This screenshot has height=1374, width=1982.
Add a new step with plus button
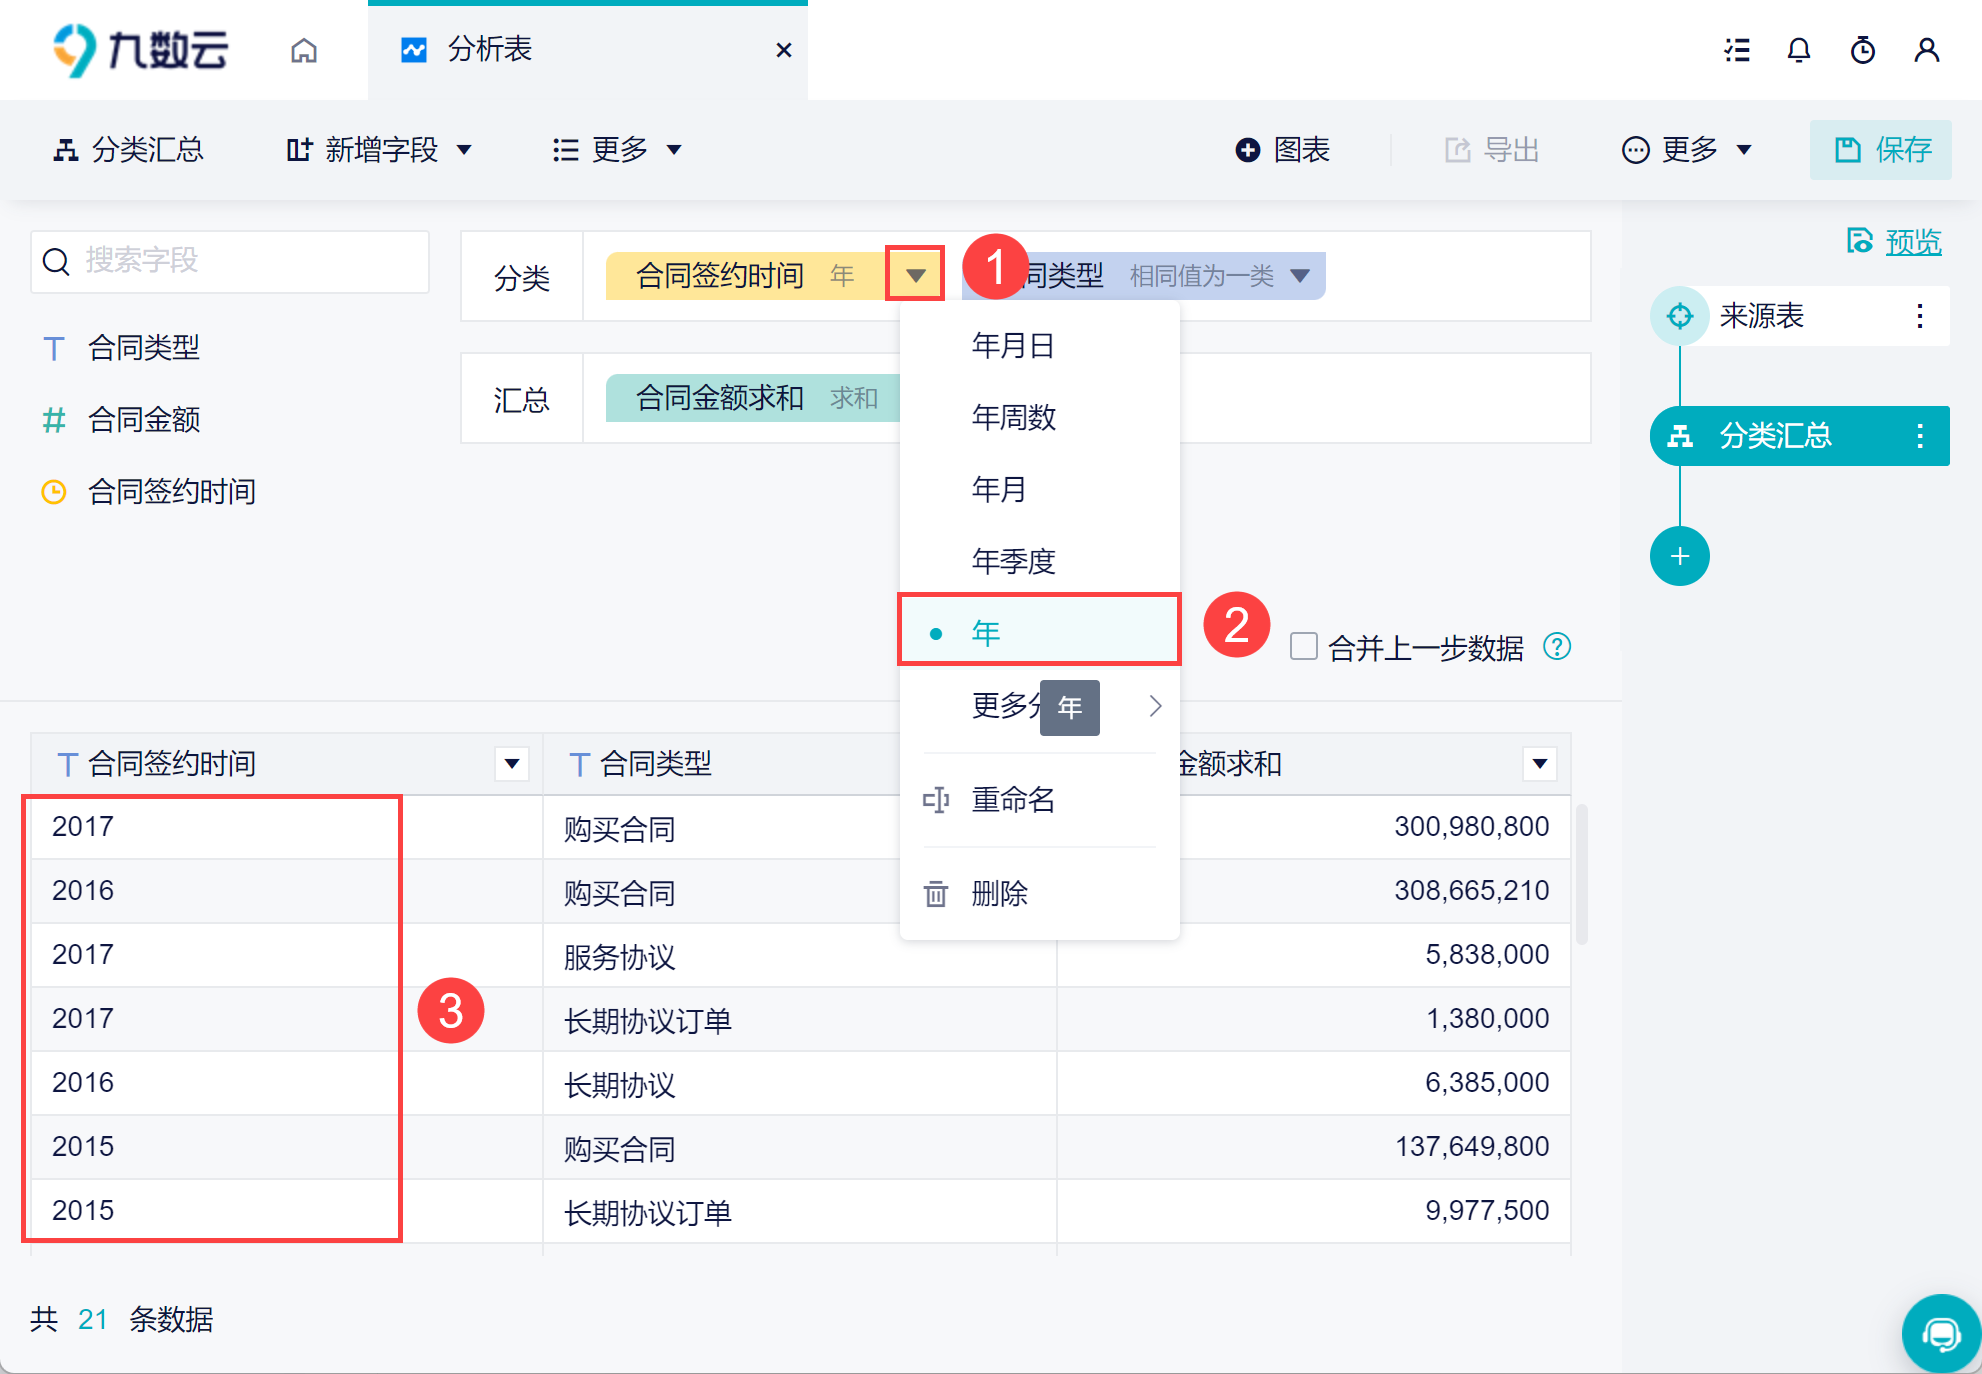1680,556
